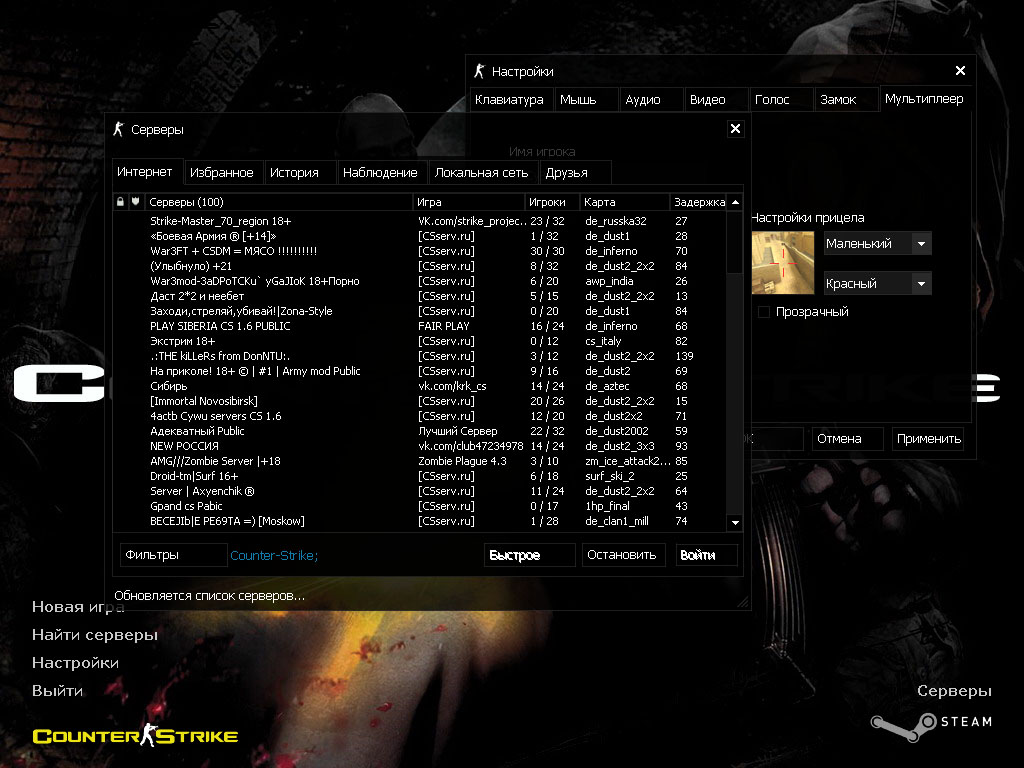
Task: Click the lock icon column header
Action: tap(120, 202)
